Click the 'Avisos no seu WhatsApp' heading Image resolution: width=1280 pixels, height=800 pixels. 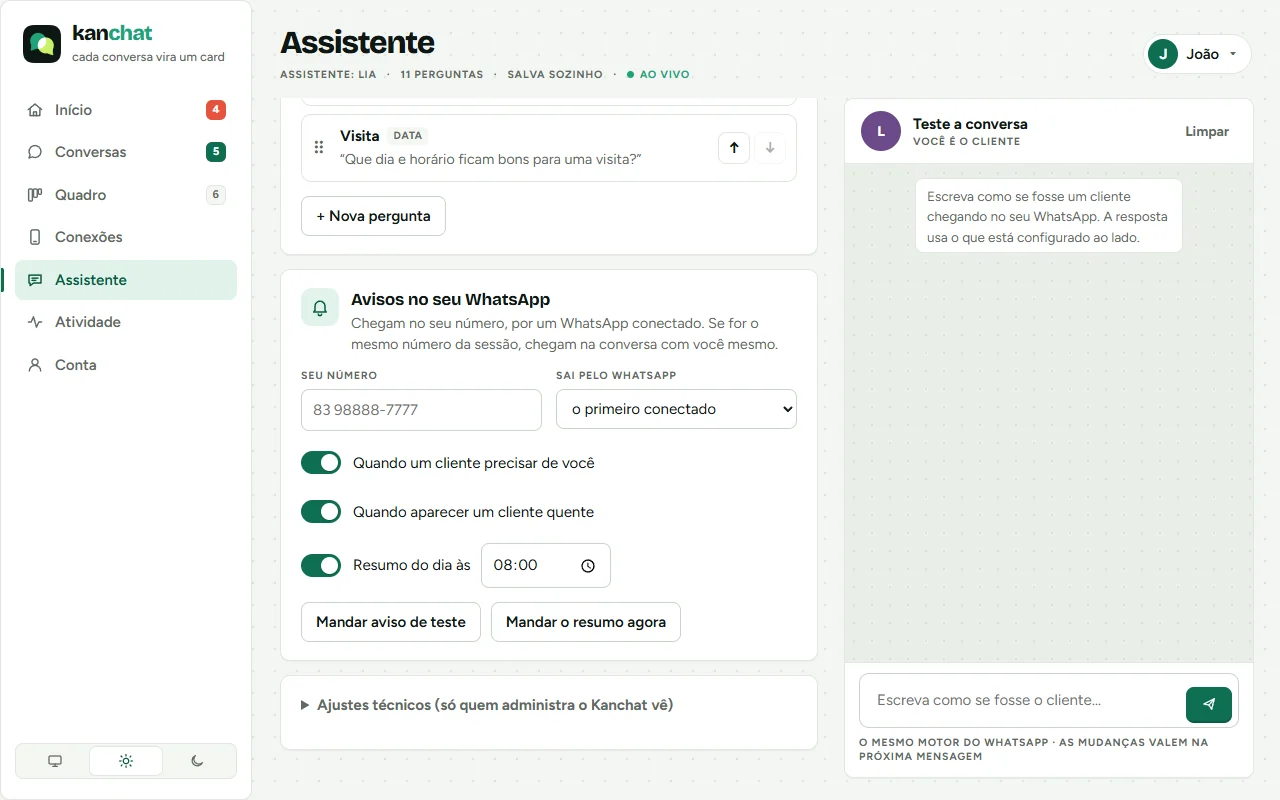click(x=450, y=299)
